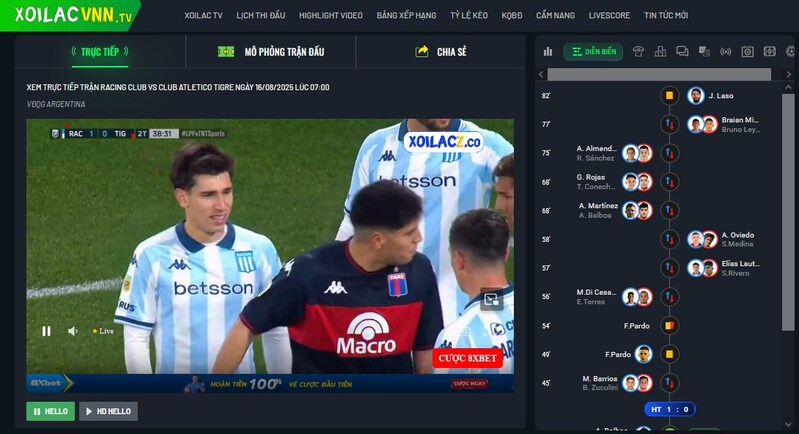
Task: Open the live broadcast signal icon tab
Action: click(x=726, y=51)
